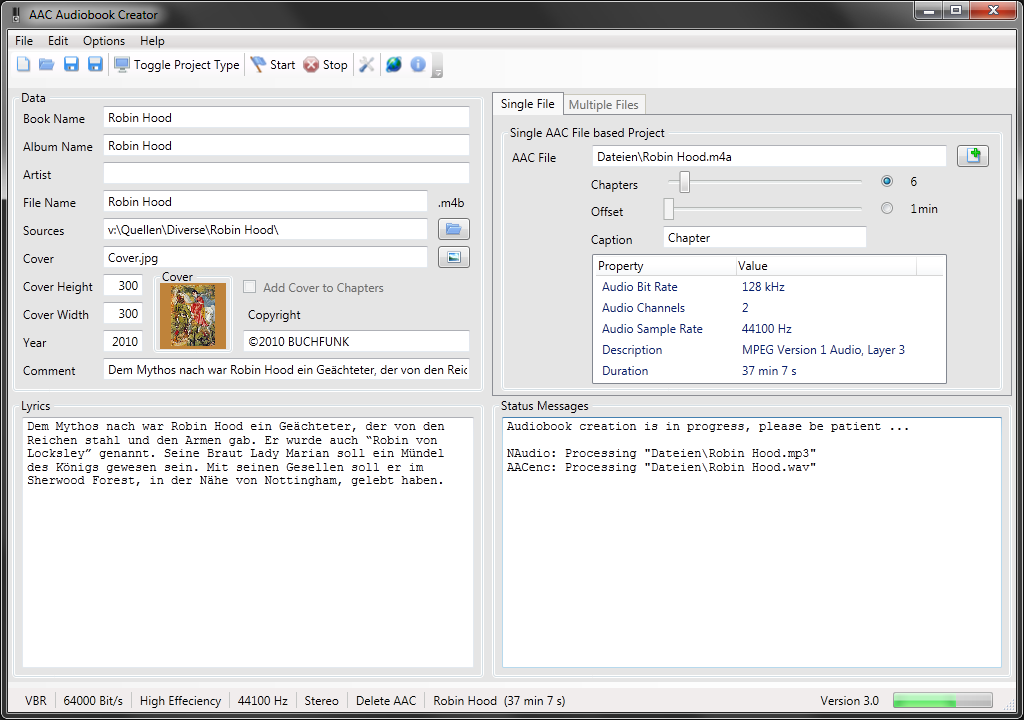Screen dimensions: 1024x720
Task: Select the Chapters radio button
Action: 887,182
